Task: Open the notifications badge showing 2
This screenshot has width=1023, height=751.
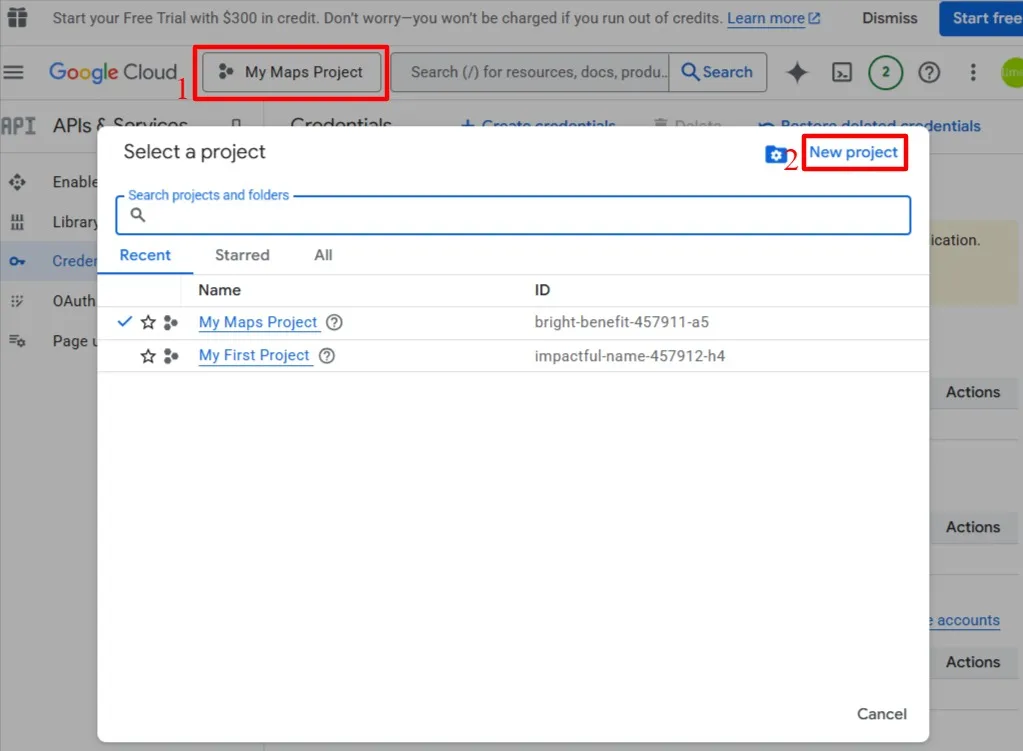Action: click(885, 72)
